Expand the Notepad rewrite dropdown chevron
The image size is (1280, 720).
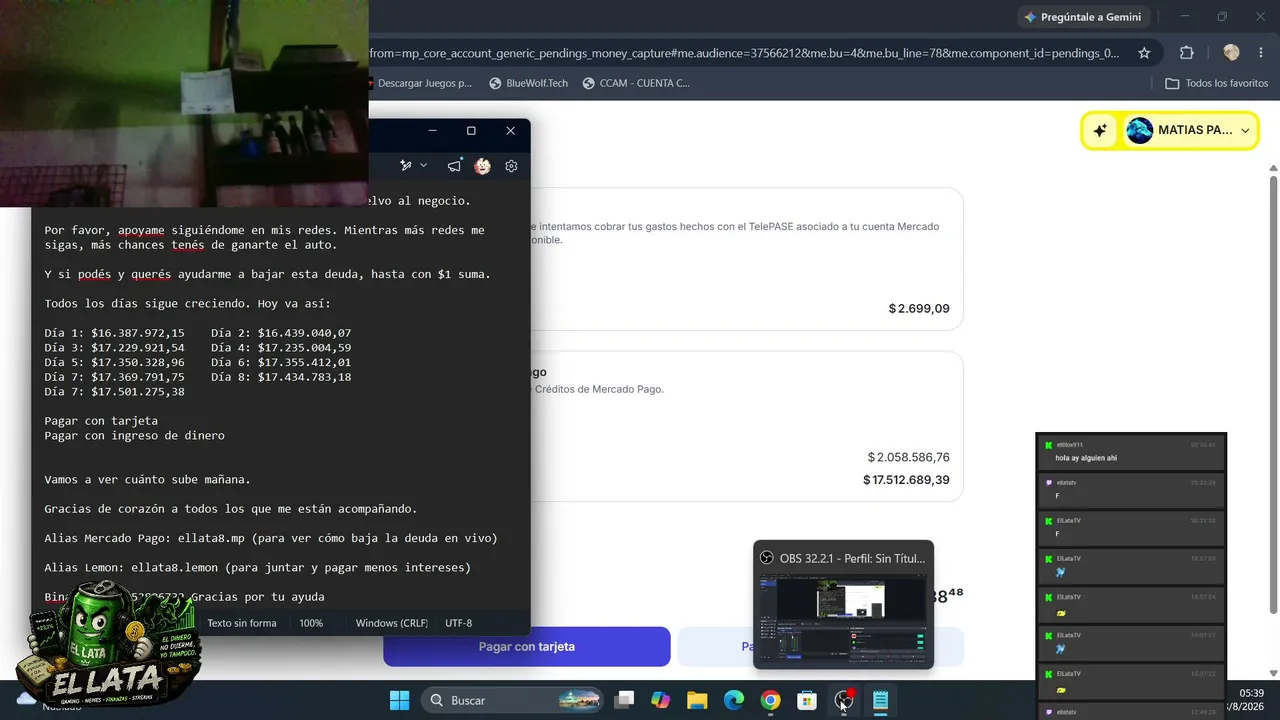point(424,166)
